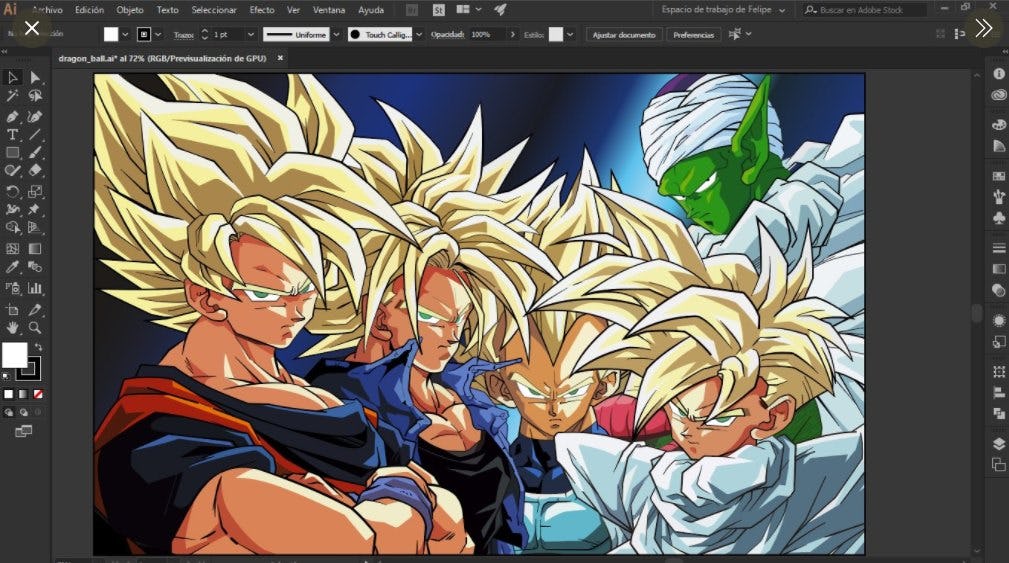The height and width of the screenshot is (563, 1009).
Task: Open the Ver menu
Action: point(293,10)
